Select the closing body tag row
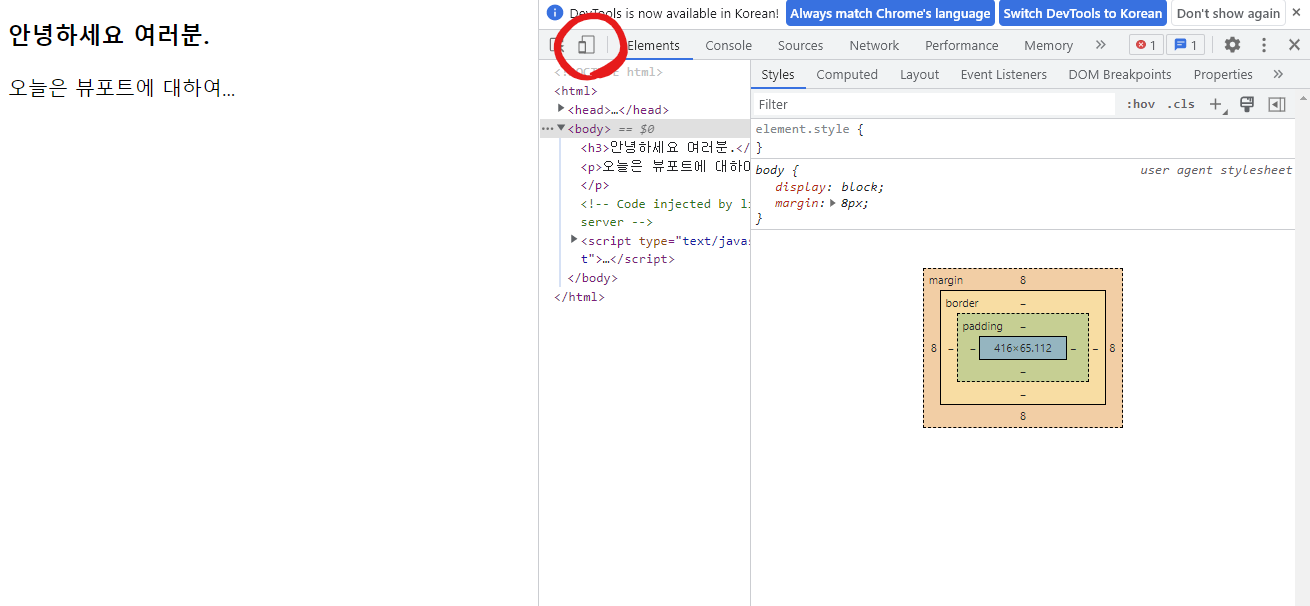 [592, 278]
